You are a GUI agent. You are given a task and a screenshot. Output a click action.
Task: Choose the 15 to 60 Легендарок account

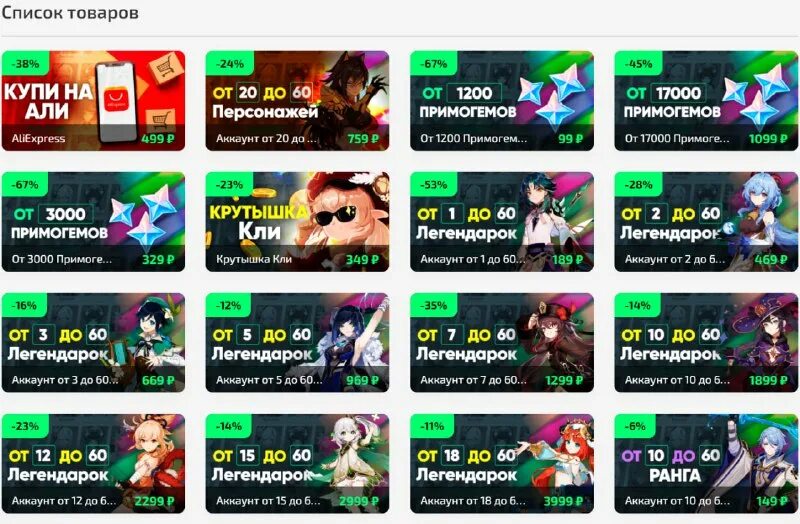pos(297,463)
